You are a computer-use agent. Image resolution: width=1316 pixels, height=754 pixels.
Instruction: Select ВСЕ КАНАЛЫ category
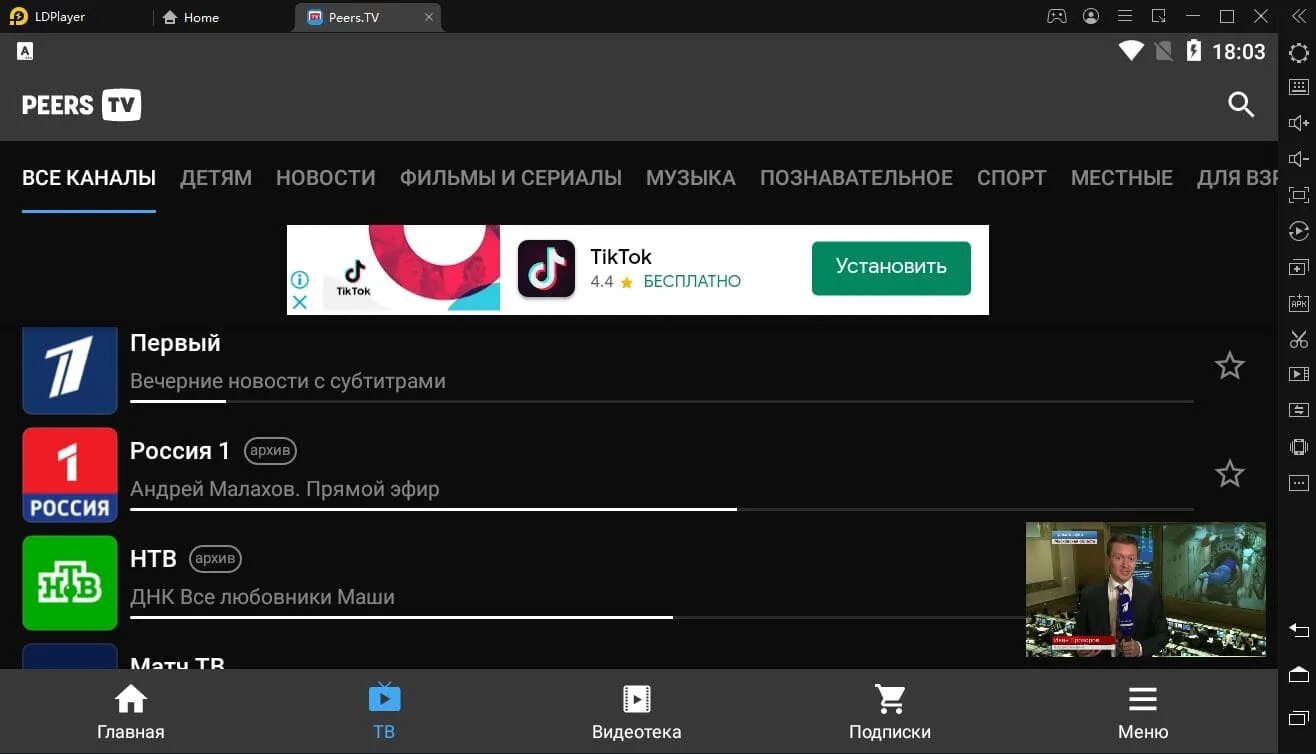(x=89, y=178)
